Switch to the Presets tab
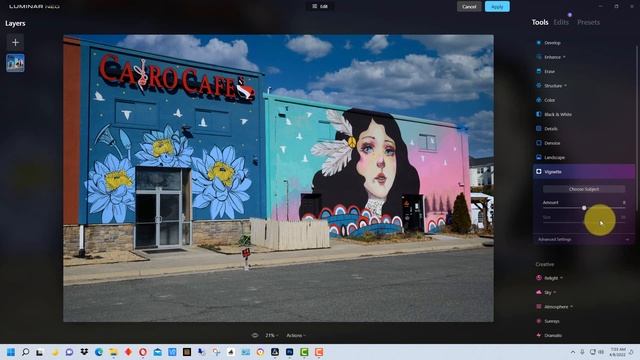 (x=588, y=22)
